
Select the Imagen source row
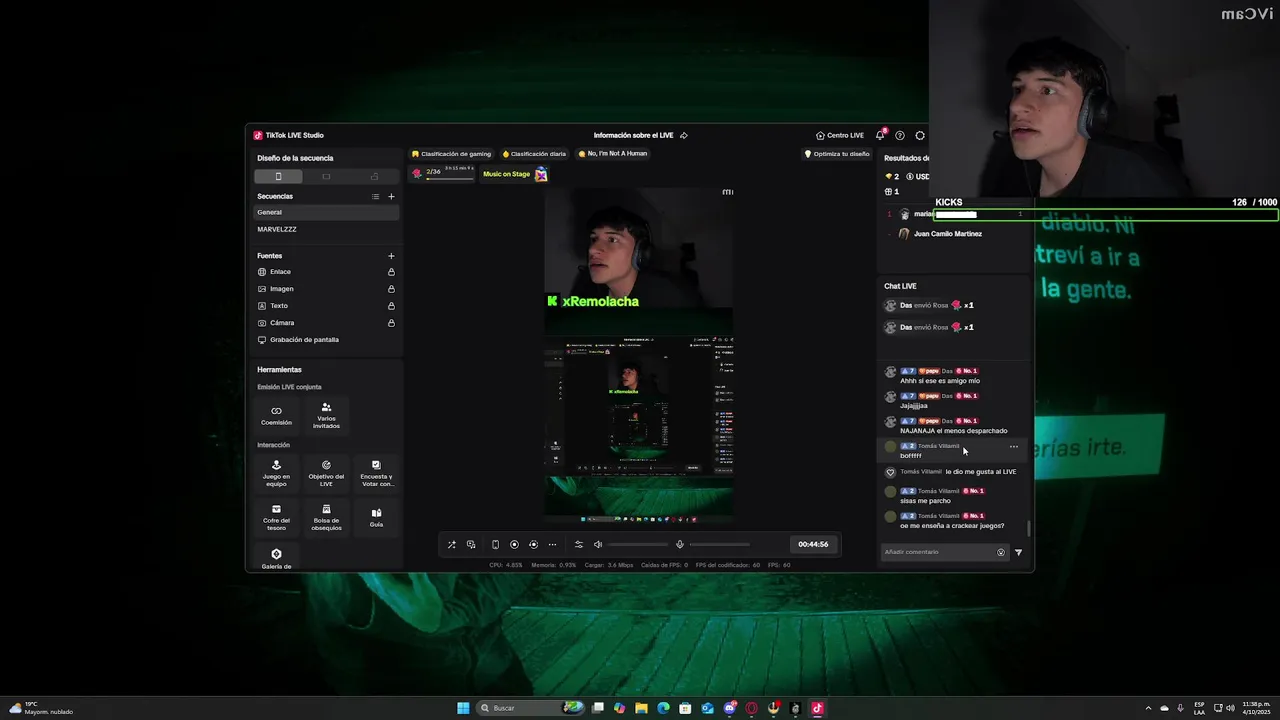coord(327,289)
